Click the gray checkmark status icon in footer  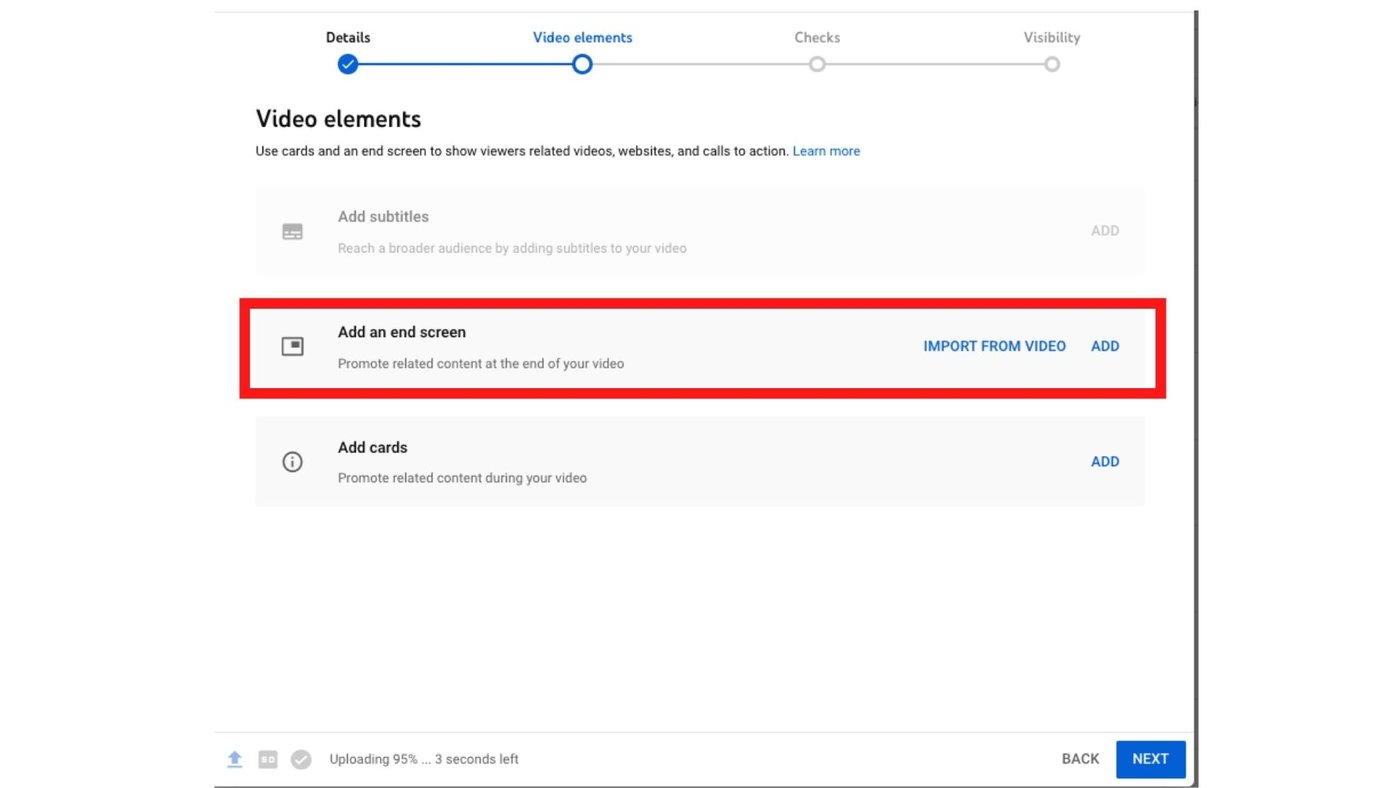coord(301,760)
